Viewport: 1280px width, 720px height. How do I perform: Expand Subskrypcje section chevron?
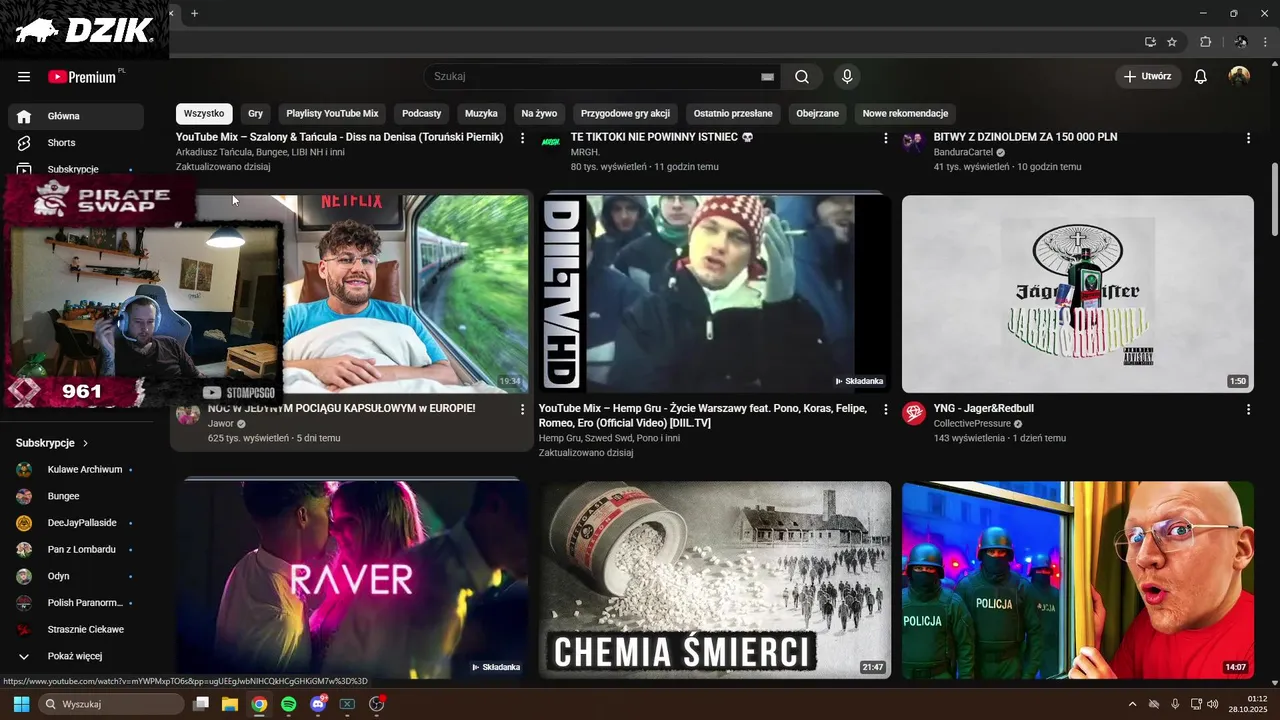click(85, 443)
